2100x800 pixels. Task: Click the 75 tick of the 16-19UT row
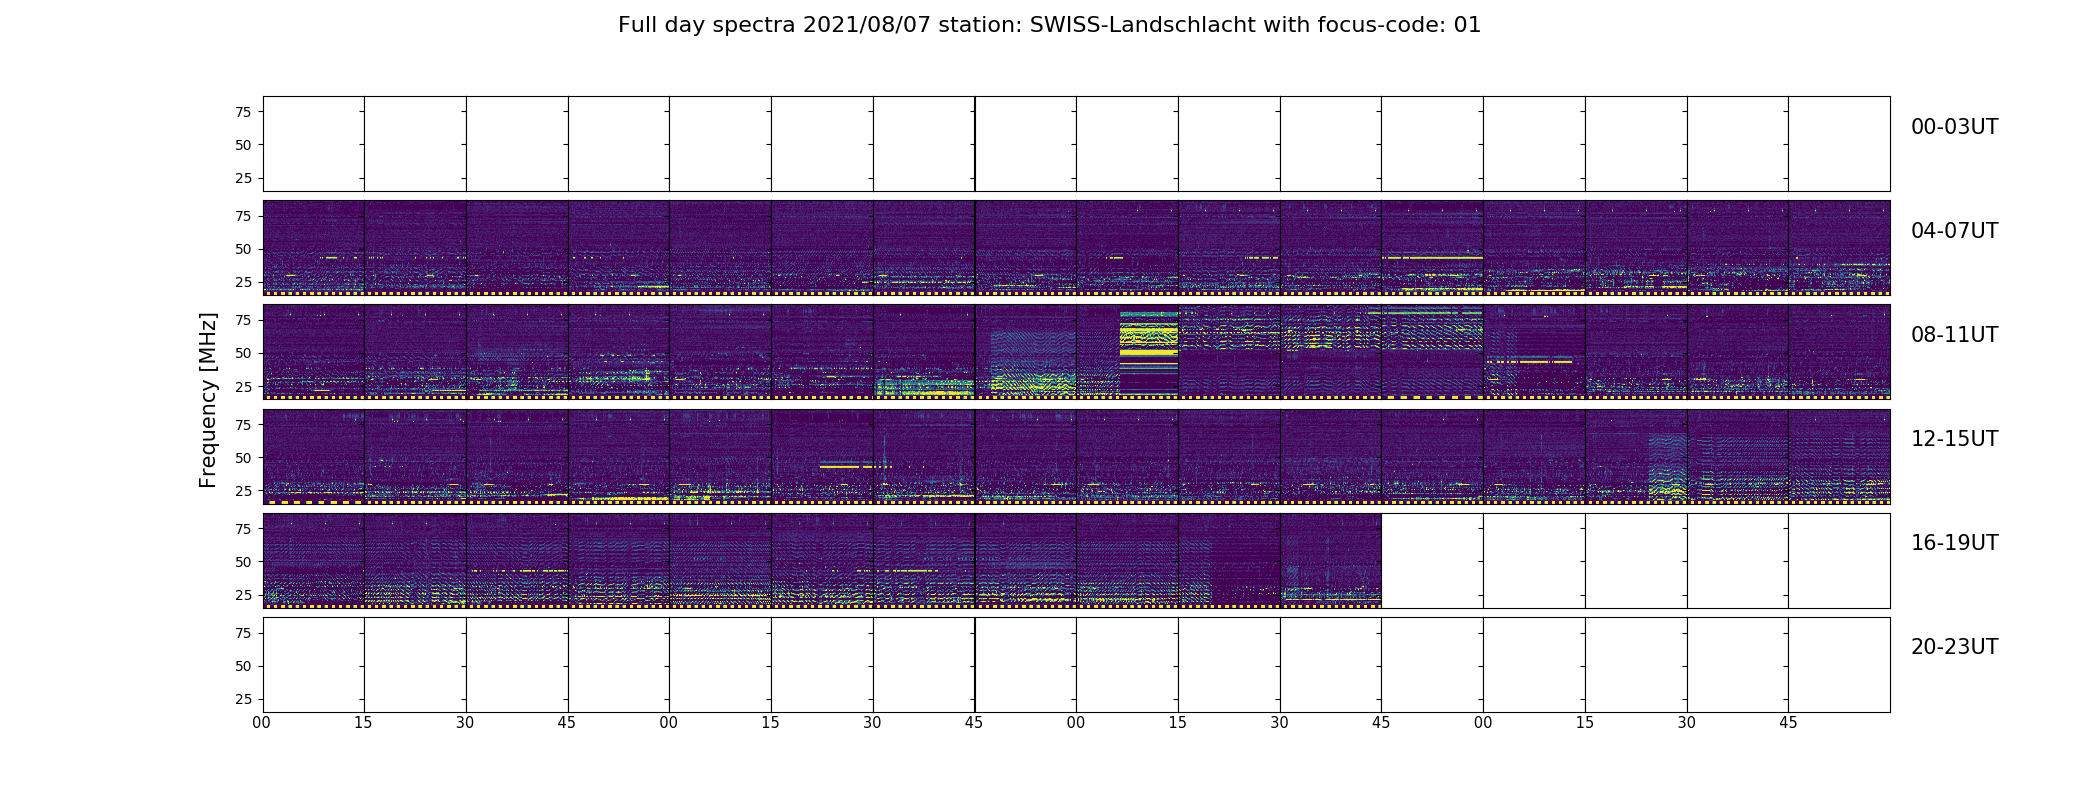[243, 529]
